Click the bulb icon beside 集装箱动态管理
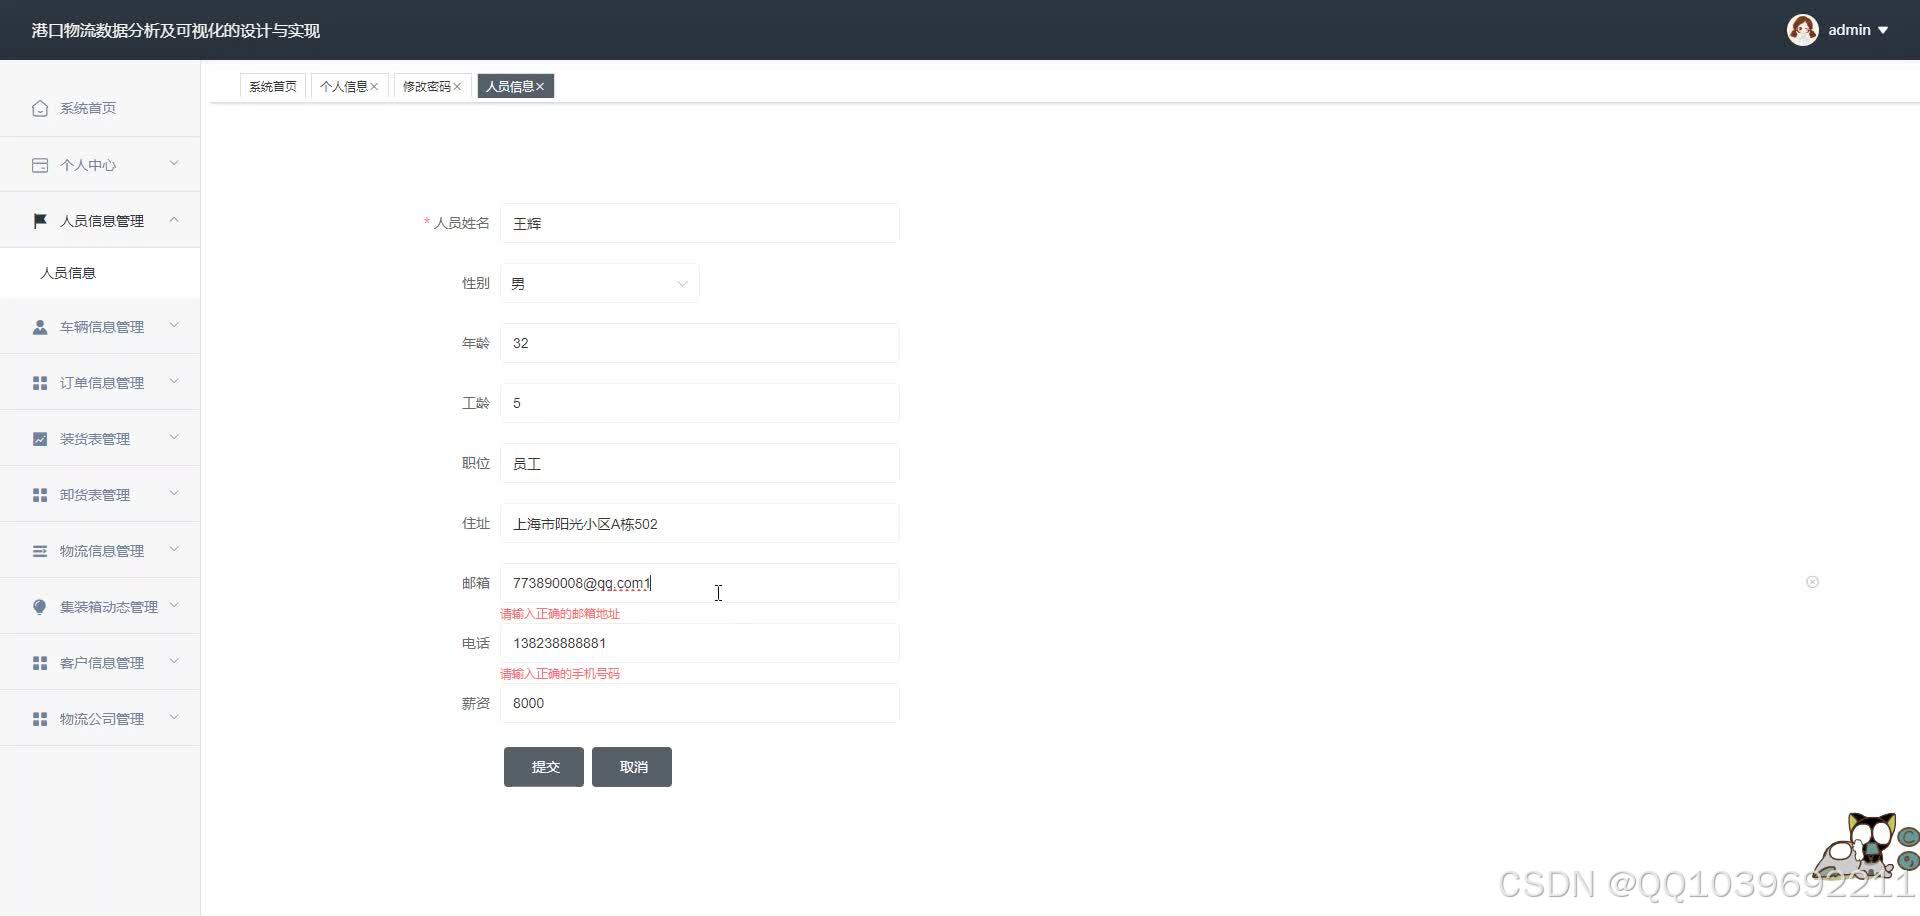The image size is (1920, 916). pos(40,607)
